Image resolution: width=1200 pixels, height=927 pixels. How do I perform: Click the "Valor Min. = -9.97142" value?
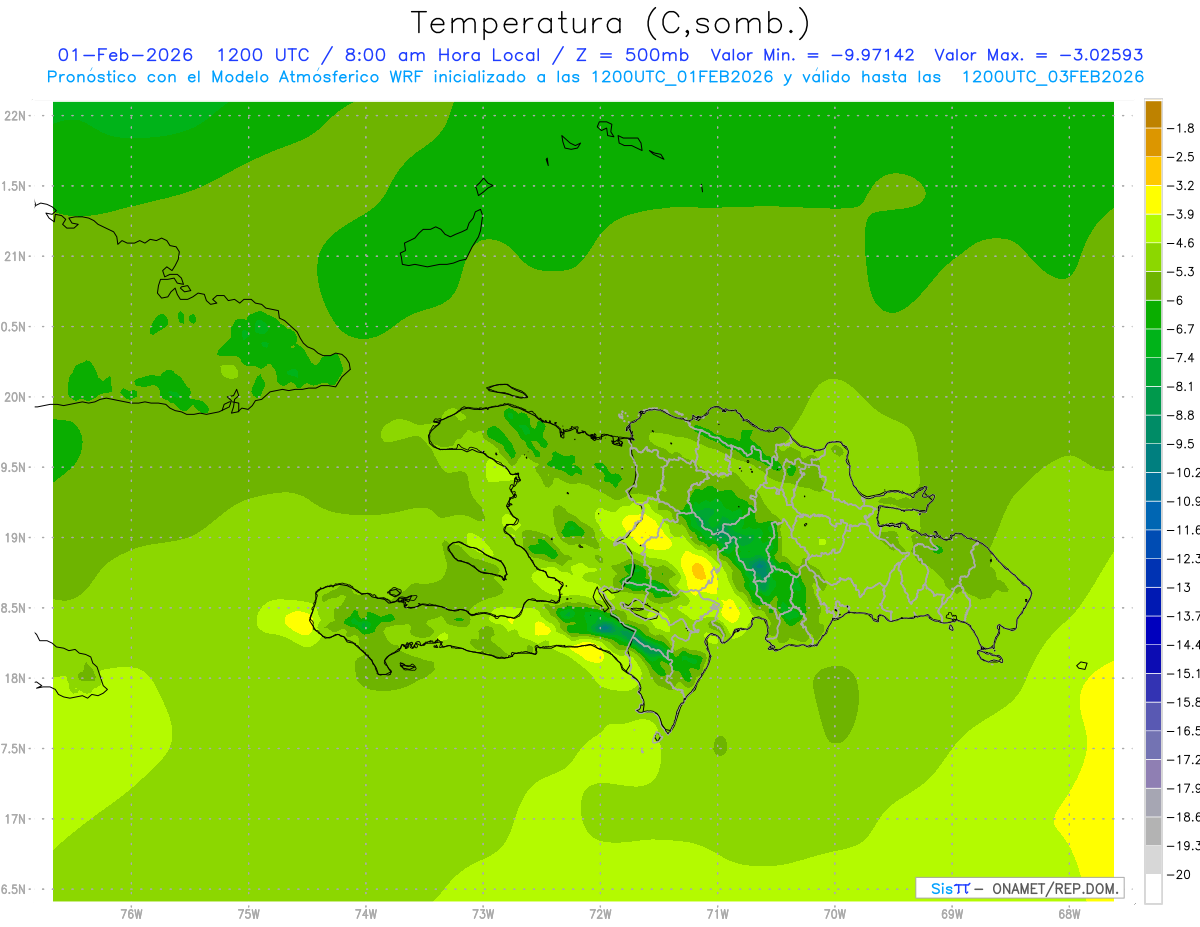(813, 55)
